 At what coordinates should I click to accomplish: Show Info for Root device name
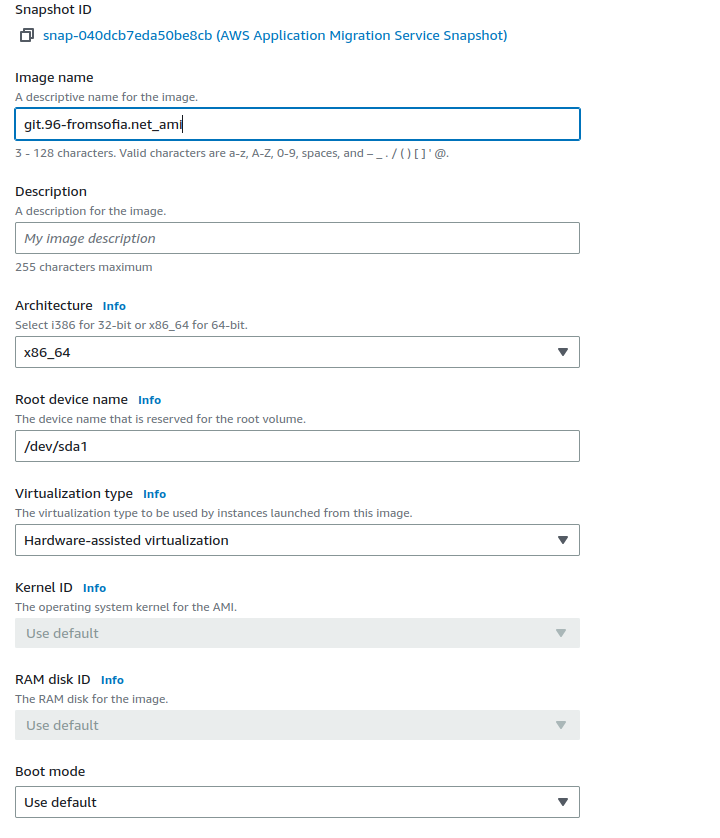click(x=149, y=400)
